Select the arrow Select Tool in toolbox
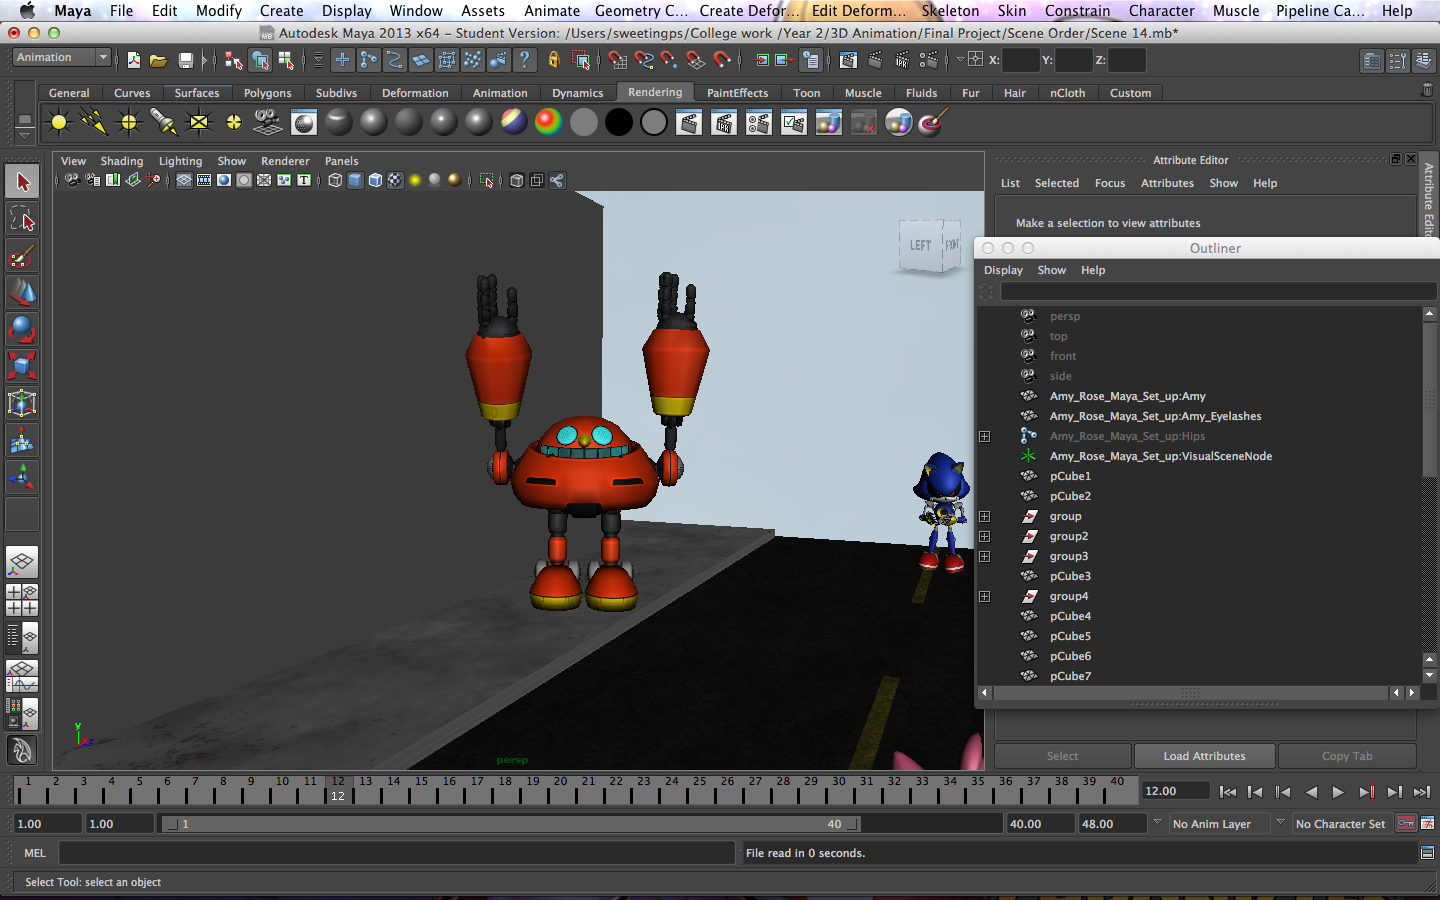This screenshot has height=900, width=1440. coord(22,183)
